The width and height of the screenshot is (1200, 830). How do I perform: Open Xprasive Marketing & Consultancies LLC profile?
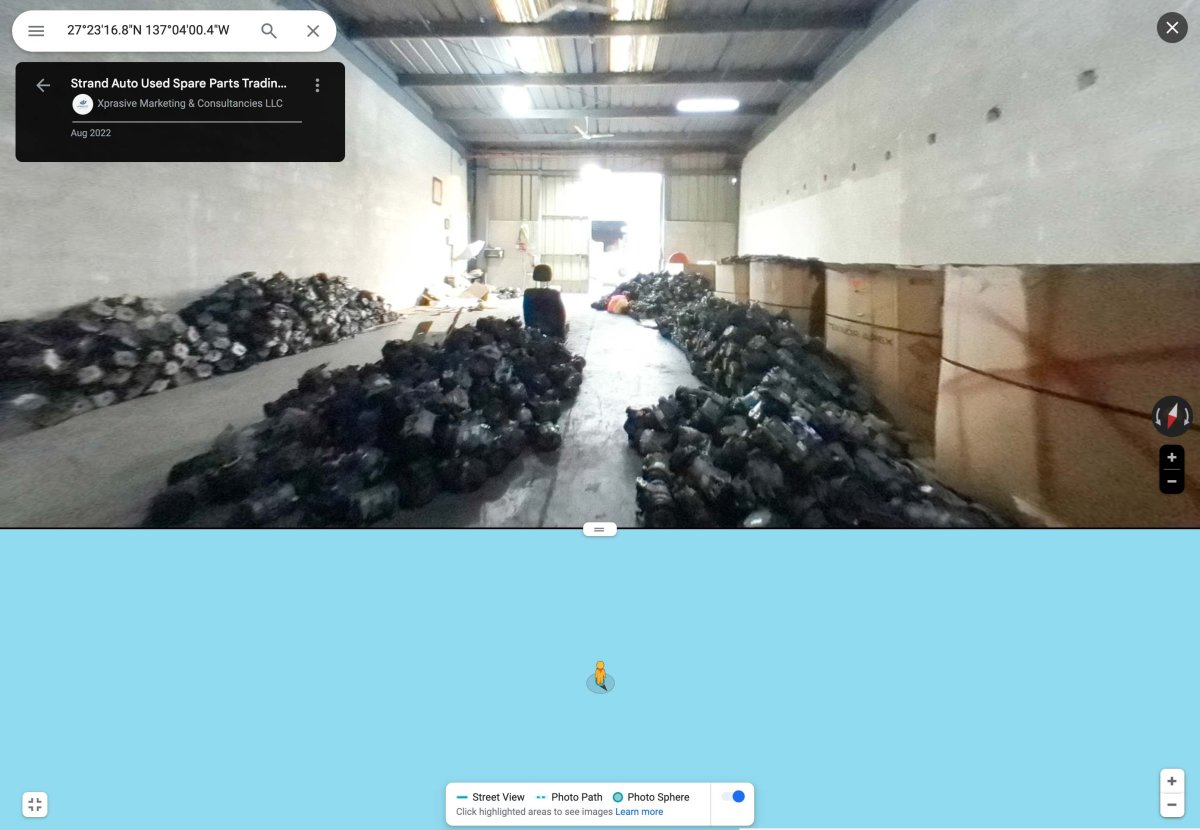189,104
